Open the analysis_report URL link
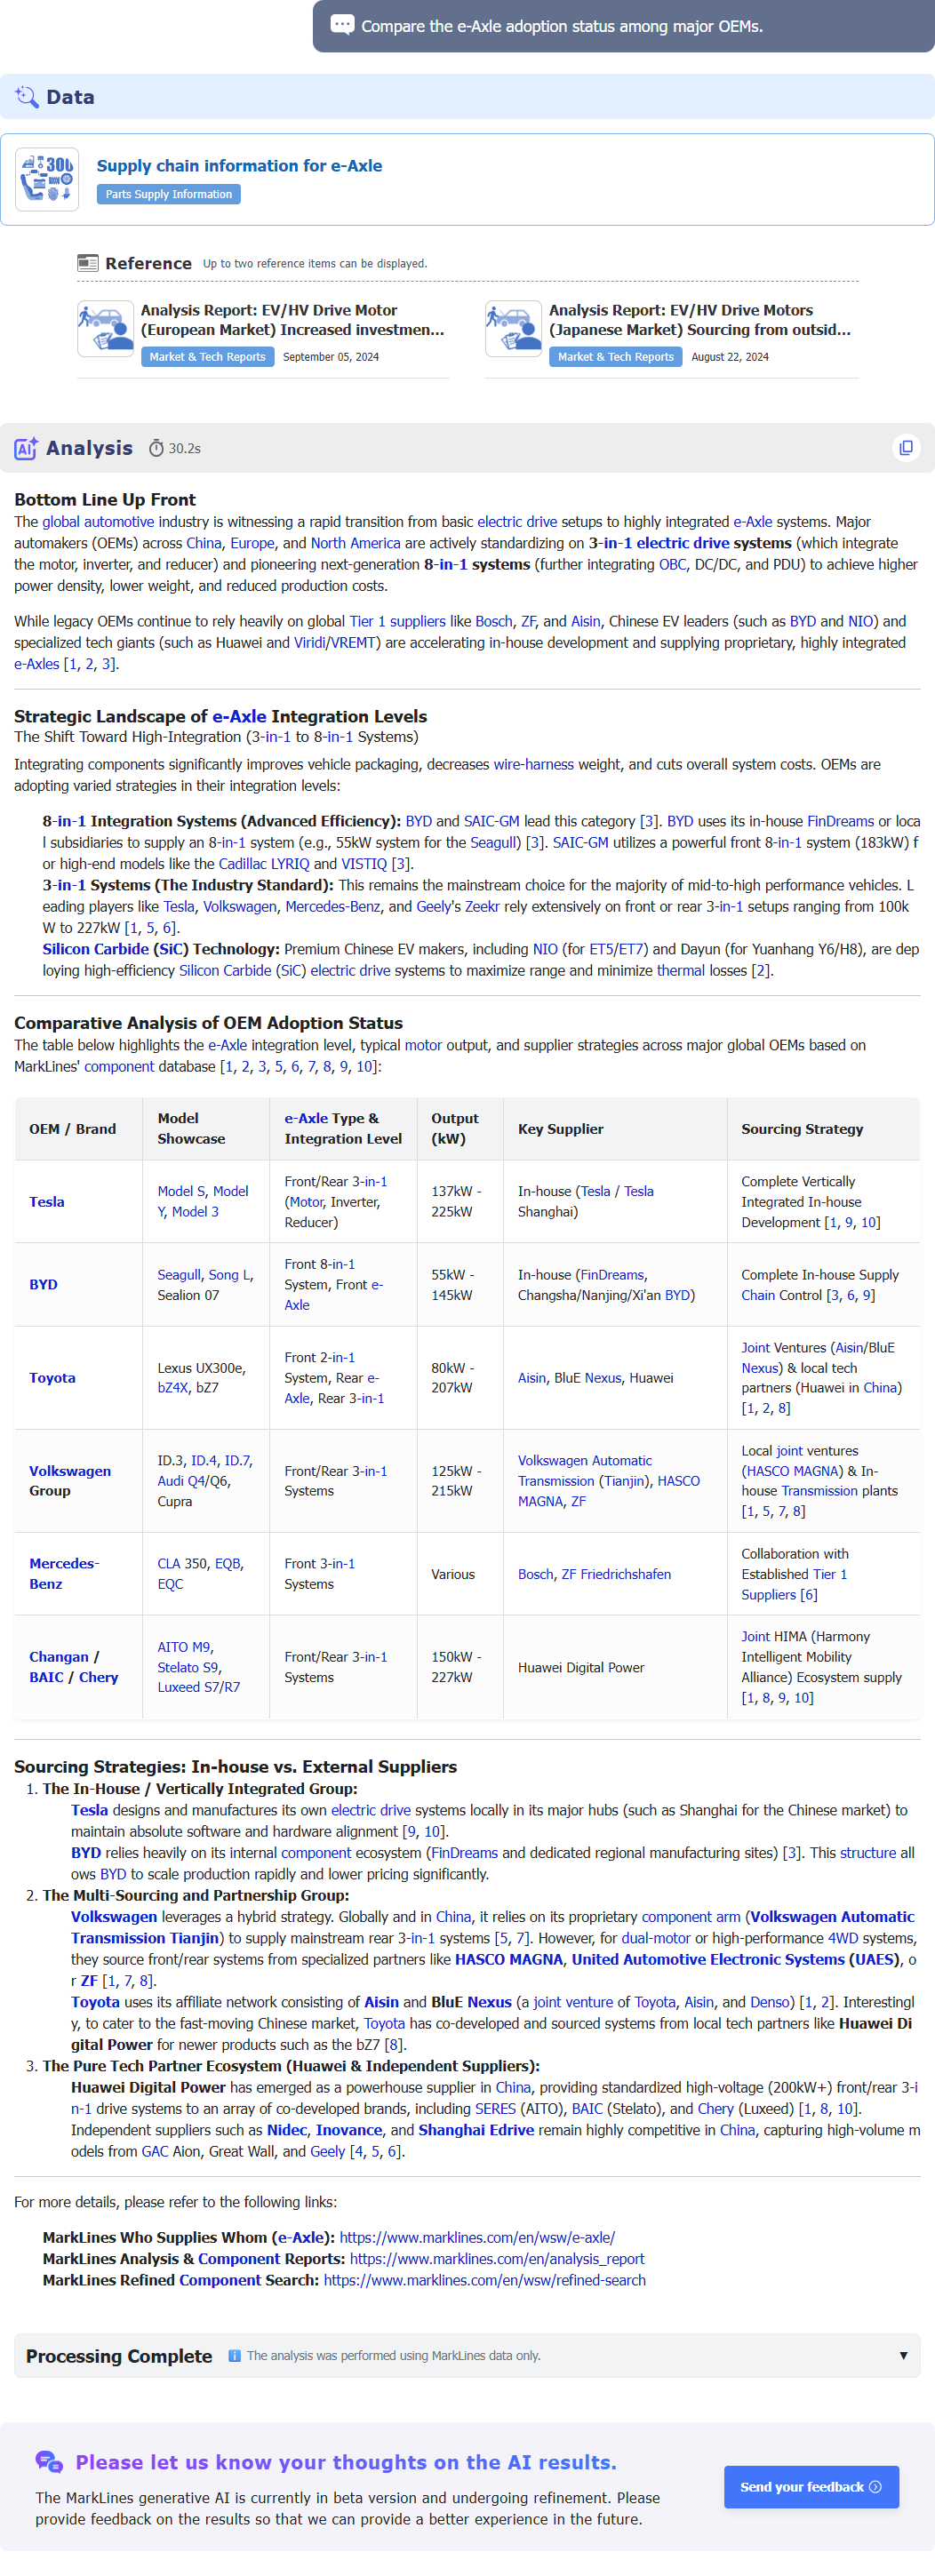The width and height of the screenshot is (935, 2576). [x=497, y=2258]
